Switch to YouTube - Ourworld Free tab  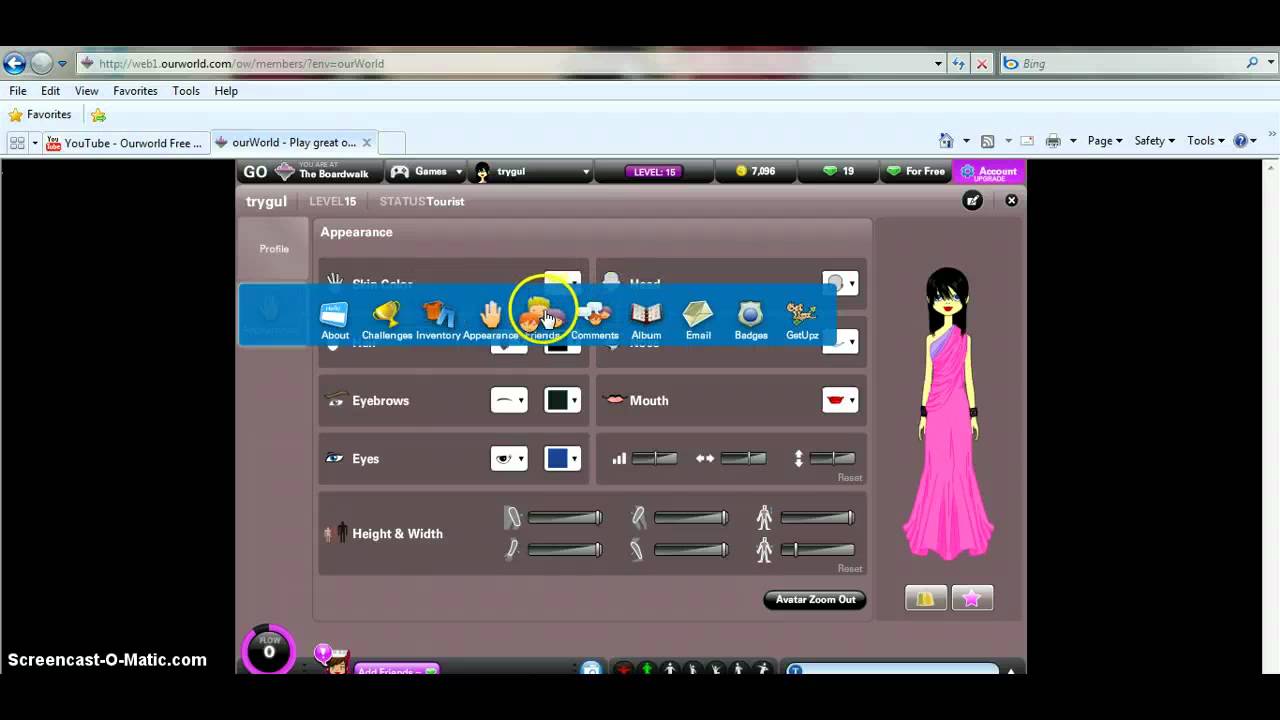pyautogui.click(x=125, y=142)
